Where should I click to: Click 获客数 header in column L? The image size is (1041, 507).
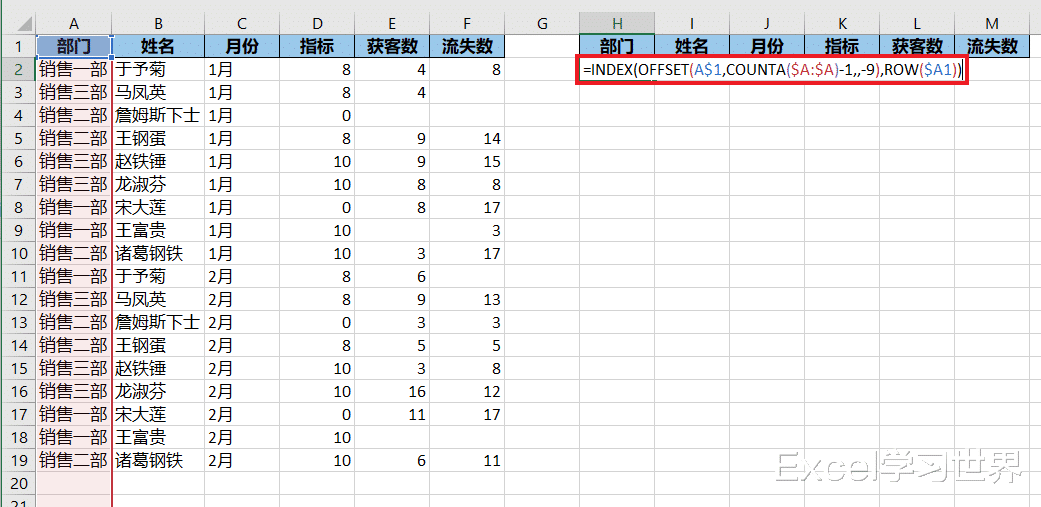coord(917,46)
